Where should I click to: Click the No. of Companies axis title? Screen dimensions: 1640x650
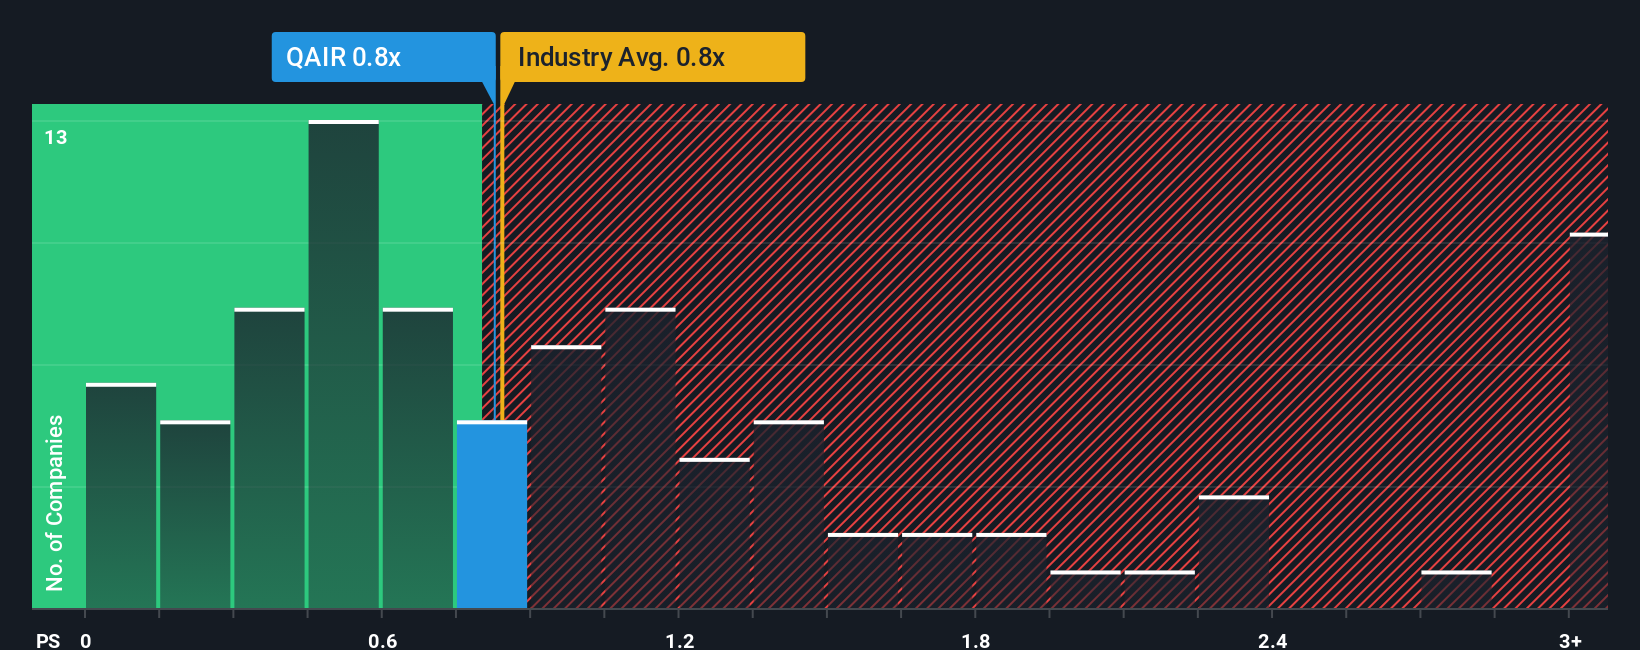(x=54, y=502)
